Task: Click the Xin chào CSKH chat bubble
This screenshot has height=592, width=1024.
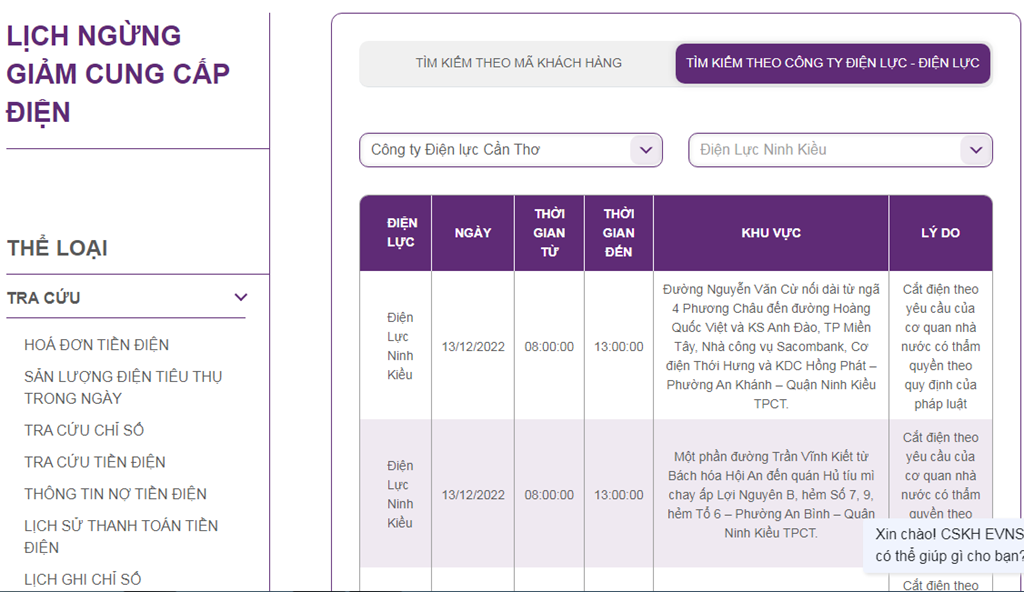Action: pos(947,545)
